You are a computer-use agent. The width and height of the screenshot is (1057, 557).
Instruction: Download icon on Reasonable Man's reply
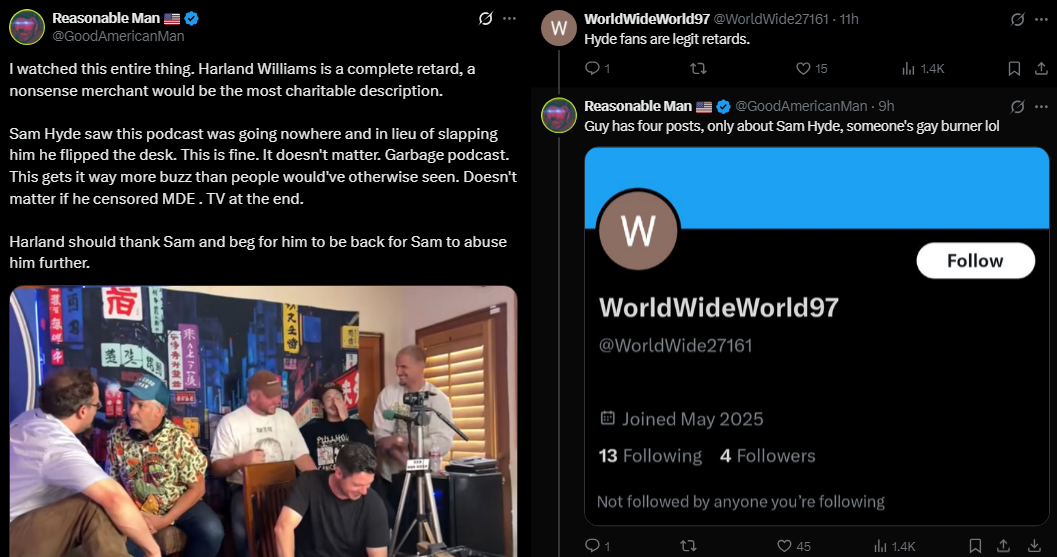[x=1034, y=546]
